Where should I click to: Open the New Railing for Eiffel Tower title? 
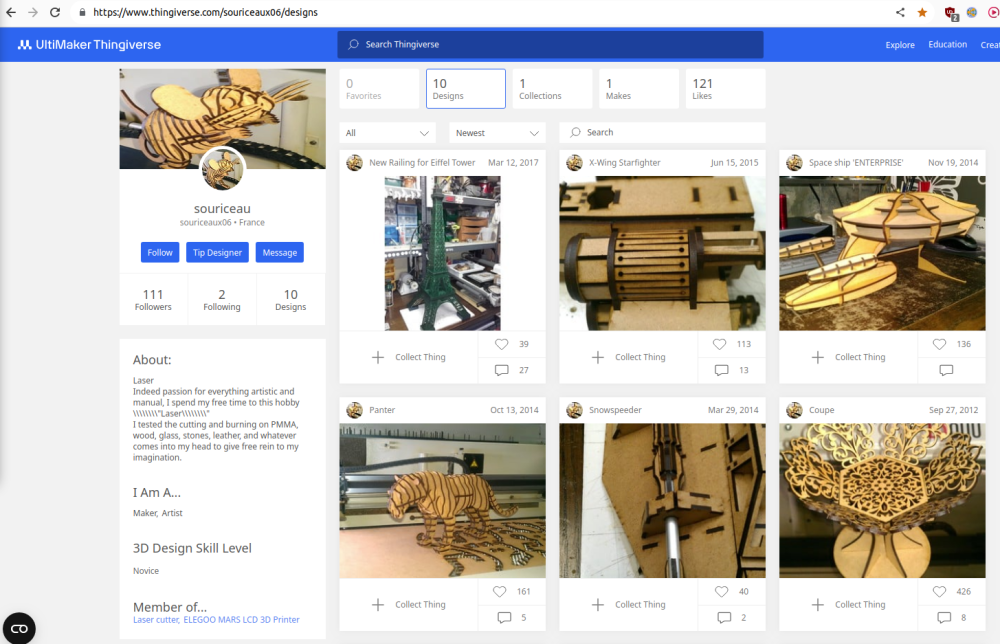(422, 163)
